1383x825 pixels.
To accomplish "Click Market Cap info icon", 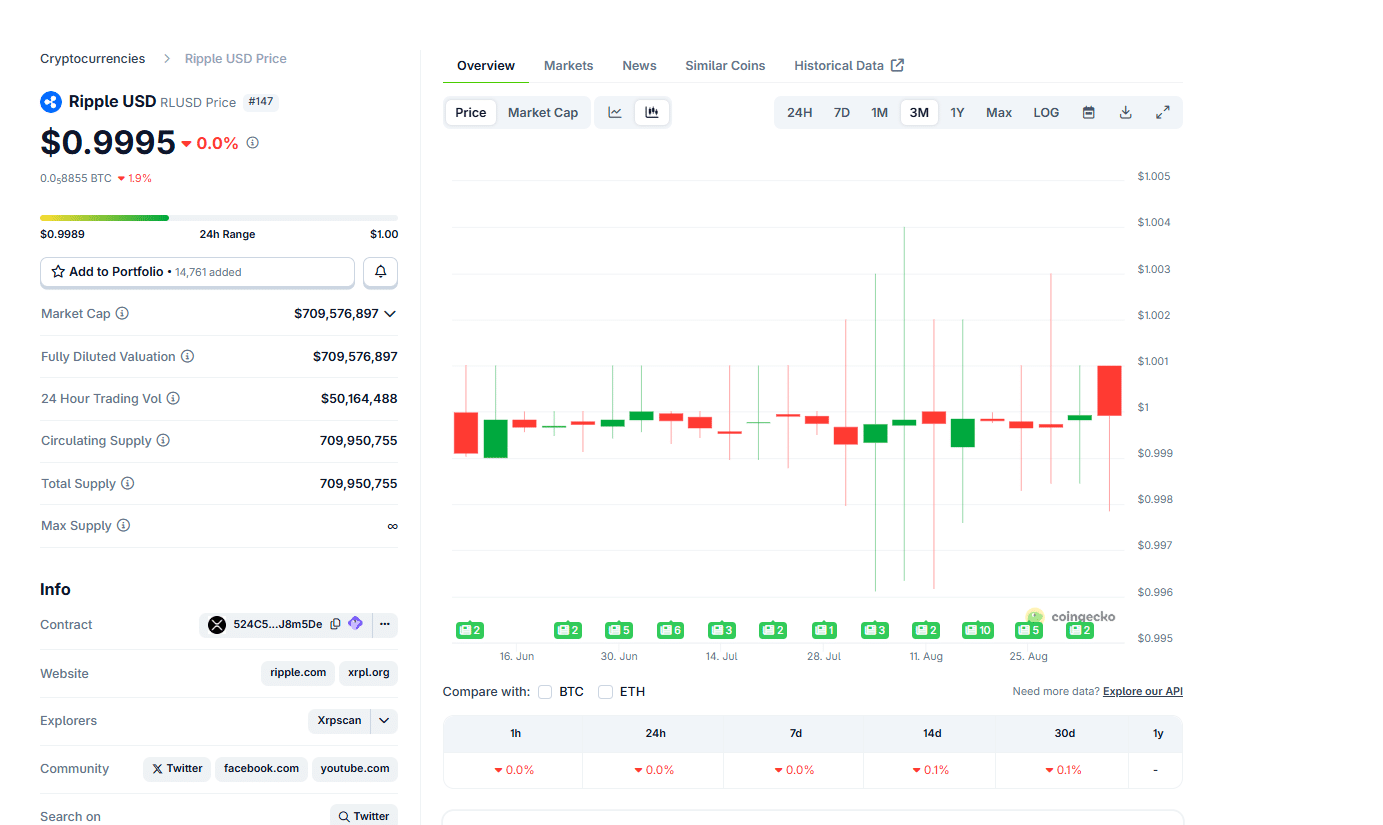I will pos(122,314).
